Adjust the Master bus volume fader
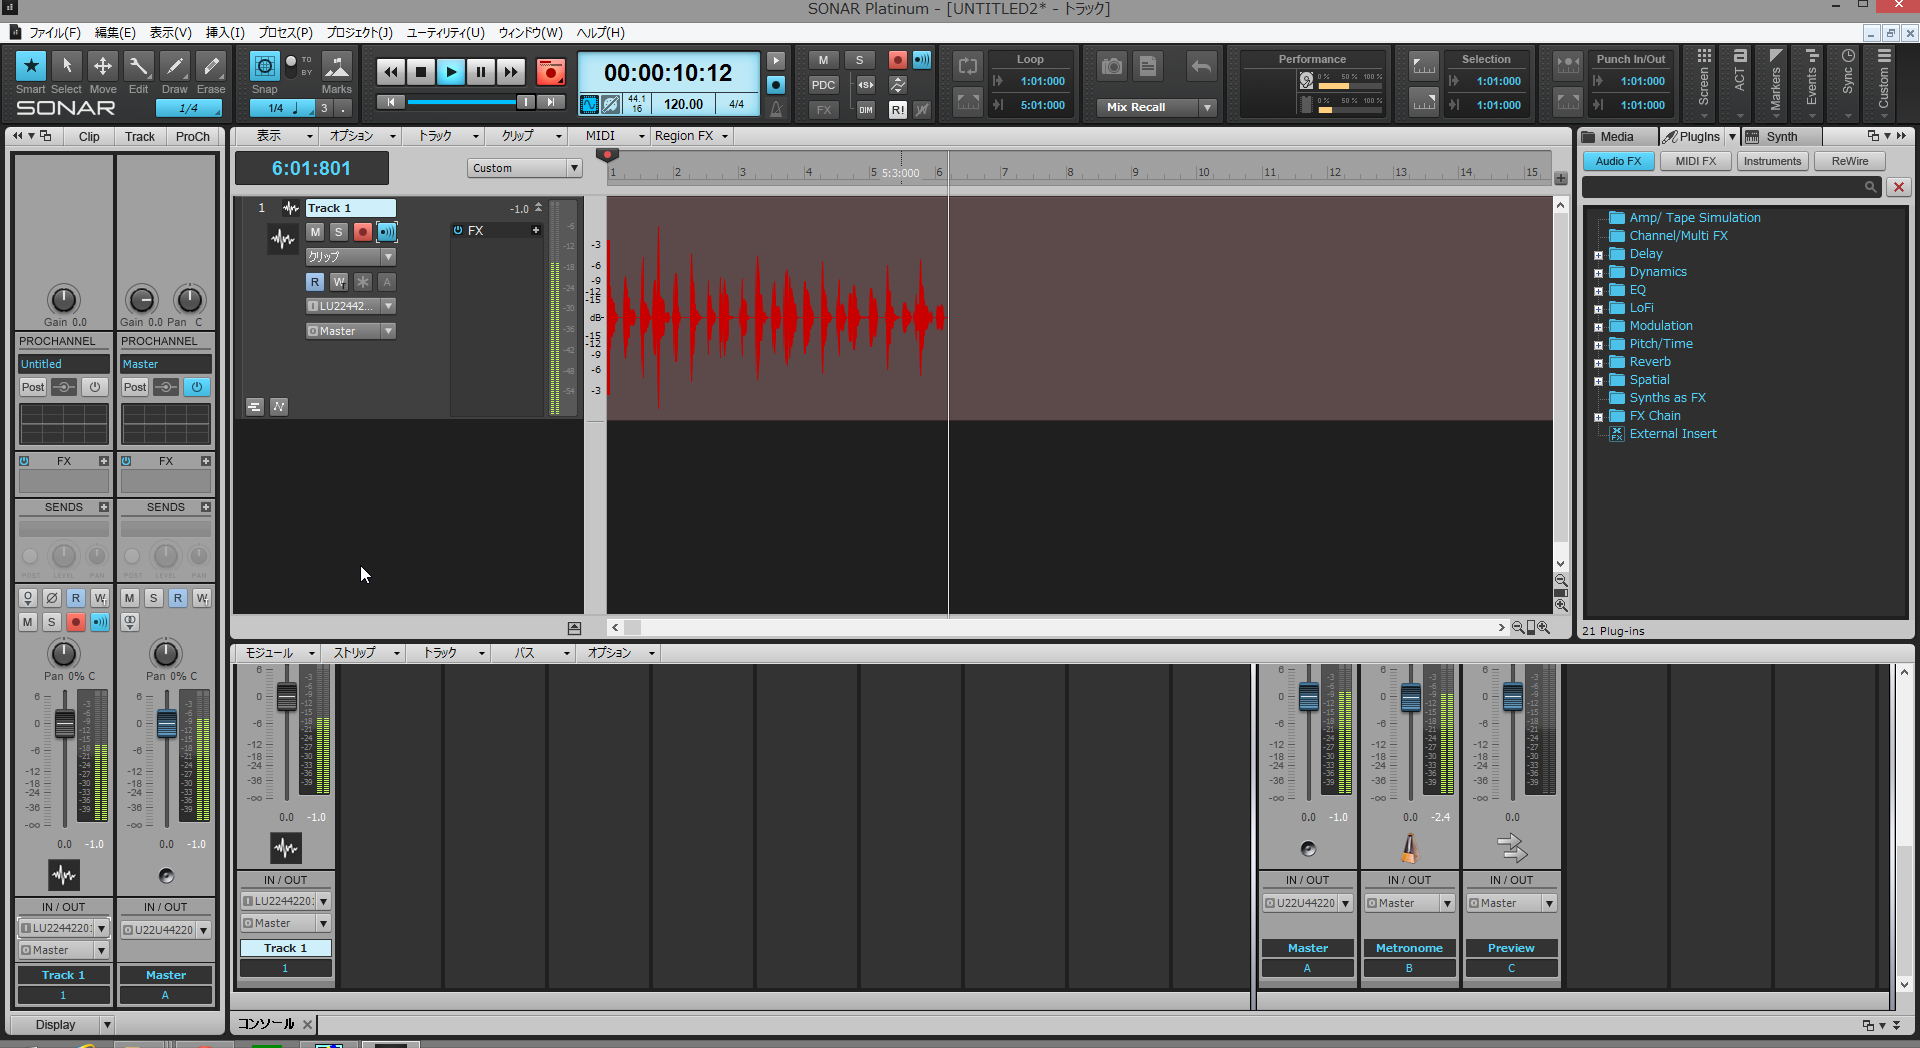Viewport: 1920px width, 1048px height. tap(1308, 696)
